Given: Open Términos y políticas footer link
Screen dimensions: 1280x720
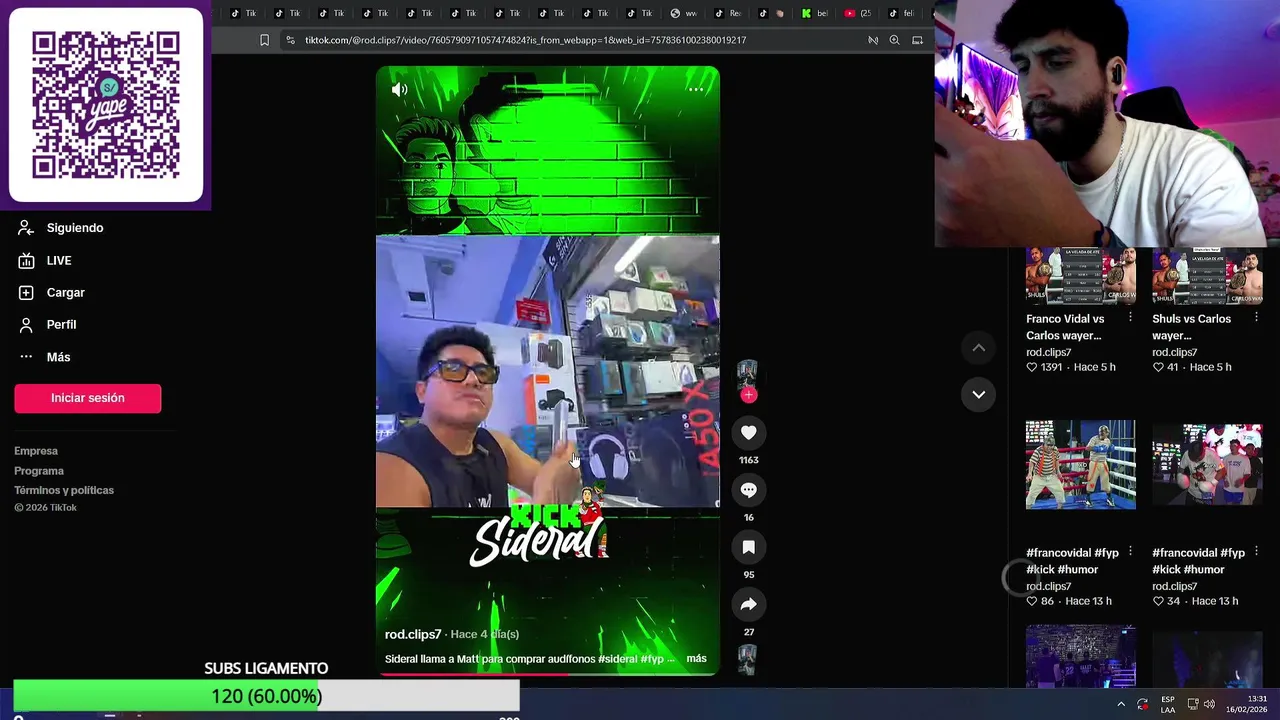Looking at the screenshot, I should pyautogui.click(x=64, y=490).
